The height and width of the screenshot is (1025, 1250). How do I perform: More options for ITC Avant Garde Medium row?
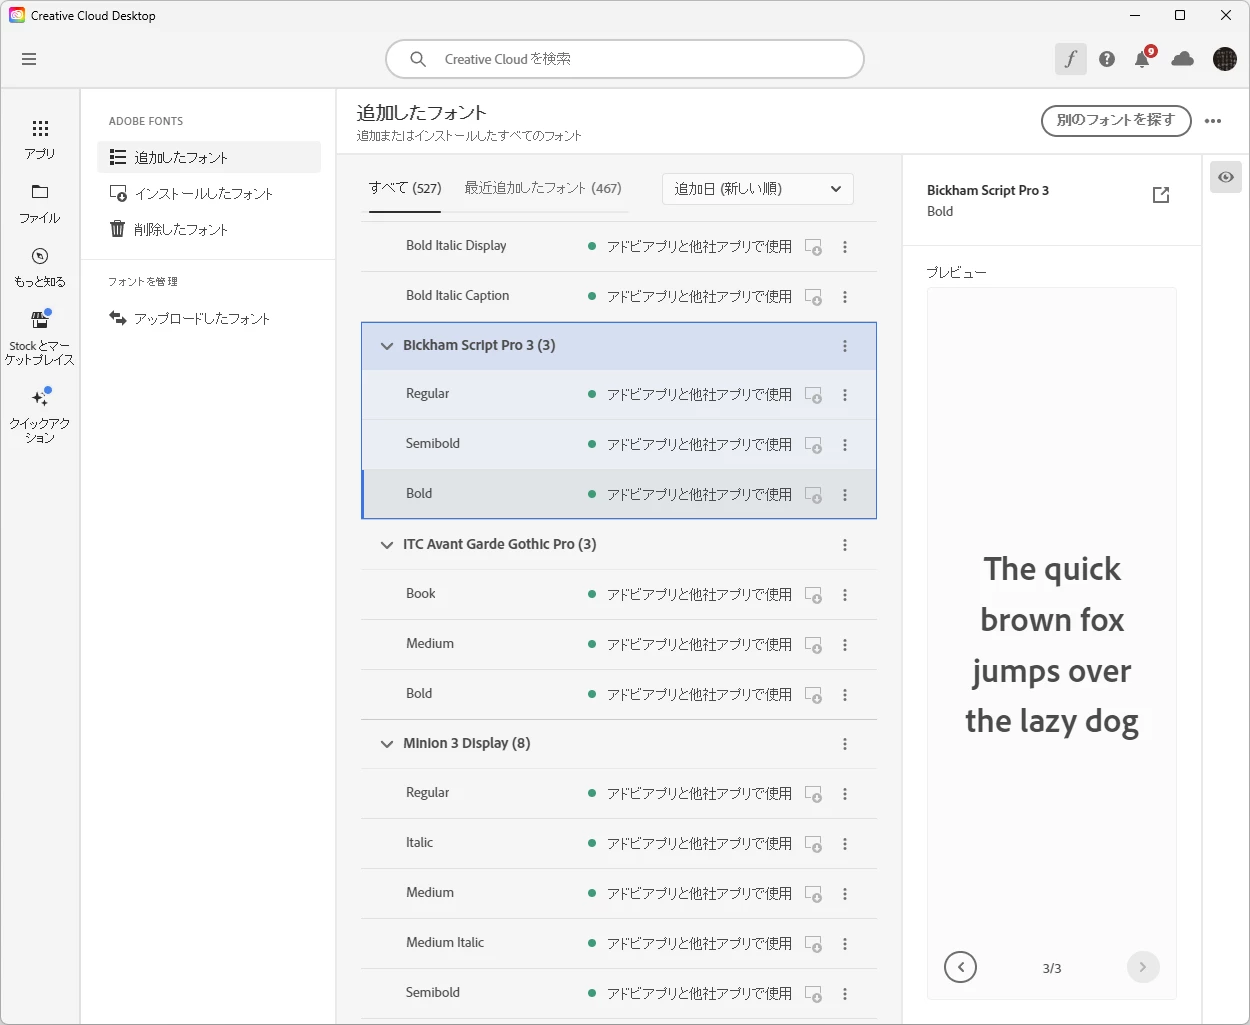click(845, 645)
